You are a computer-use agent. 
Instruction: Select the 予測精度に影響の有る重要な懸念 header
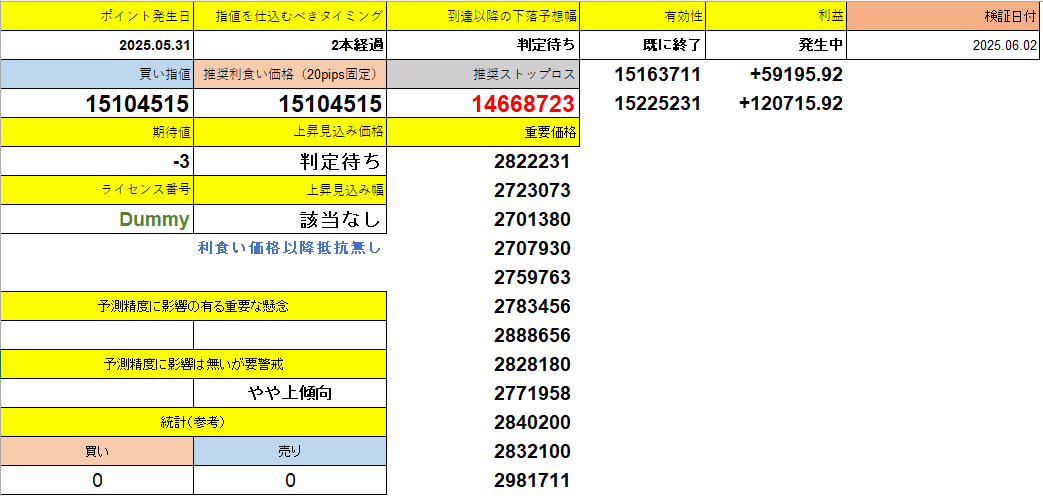coord(193,306)
